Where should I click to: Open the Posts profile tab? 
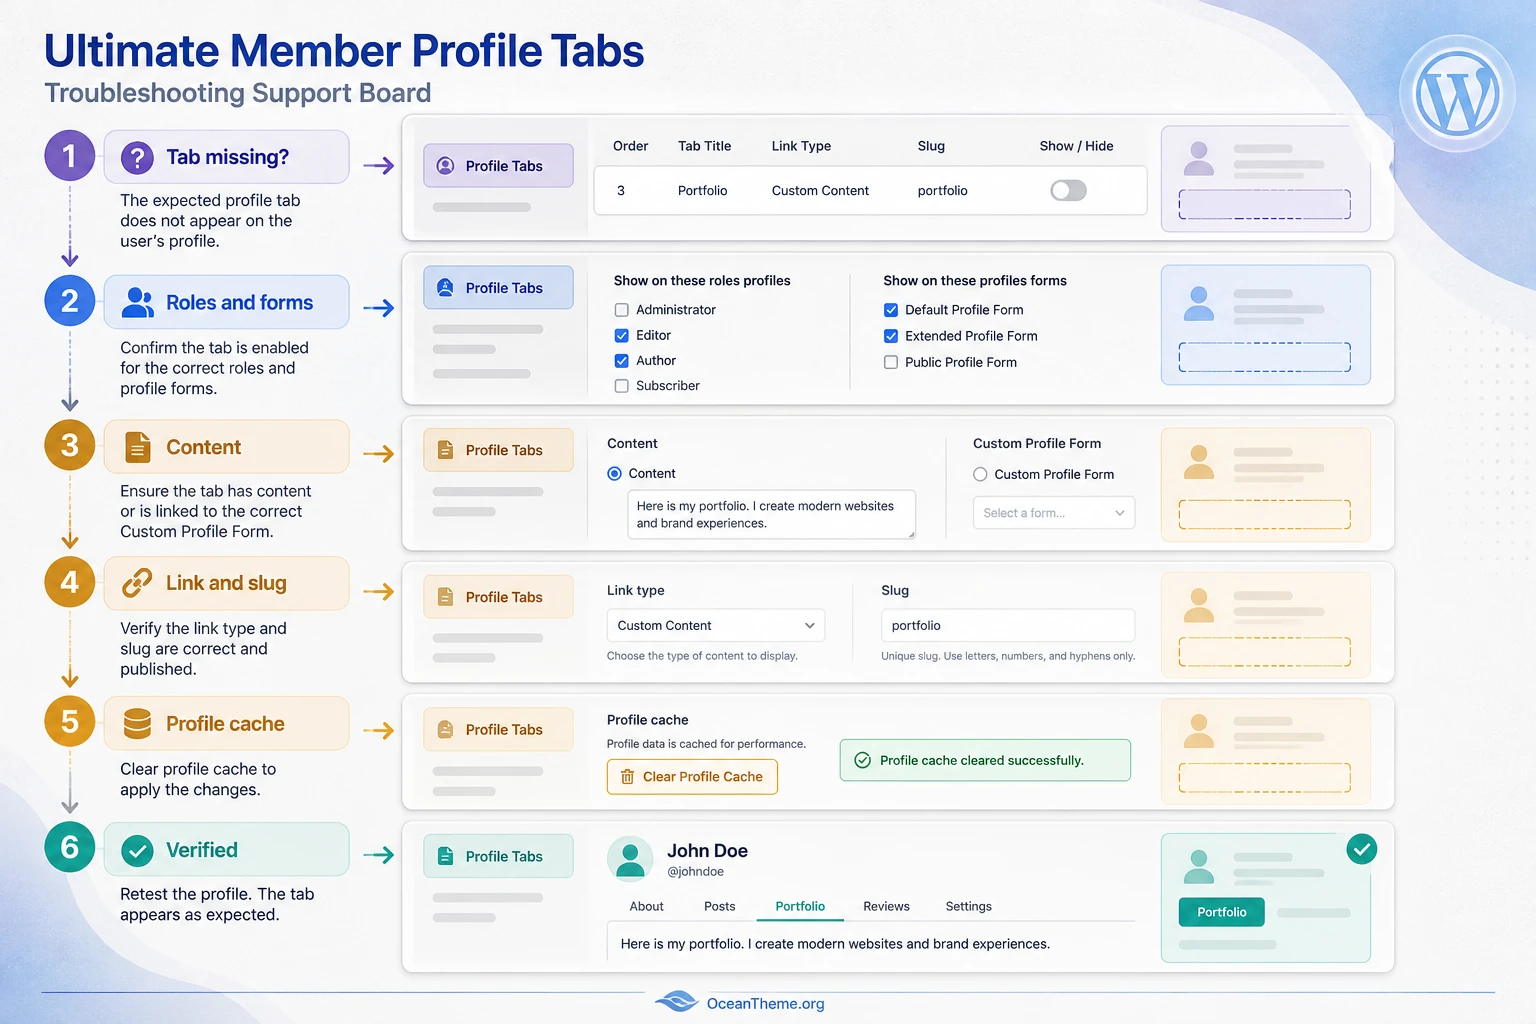(719, 907)
